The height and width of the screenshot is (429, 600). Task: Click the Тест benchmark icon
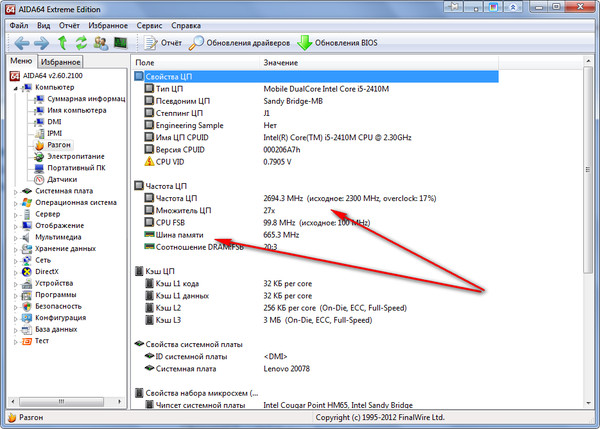point(27,341)
